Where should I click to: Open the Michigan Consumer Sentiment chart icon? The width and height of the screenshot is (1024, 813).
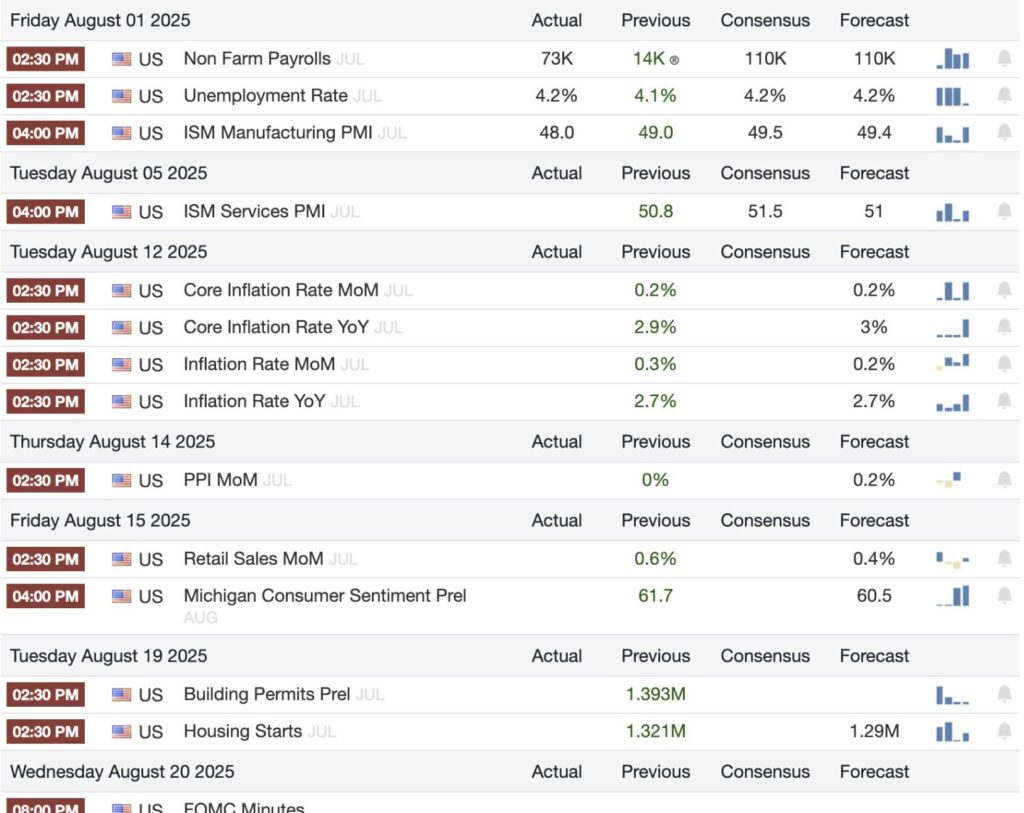(x=953, y=596)
